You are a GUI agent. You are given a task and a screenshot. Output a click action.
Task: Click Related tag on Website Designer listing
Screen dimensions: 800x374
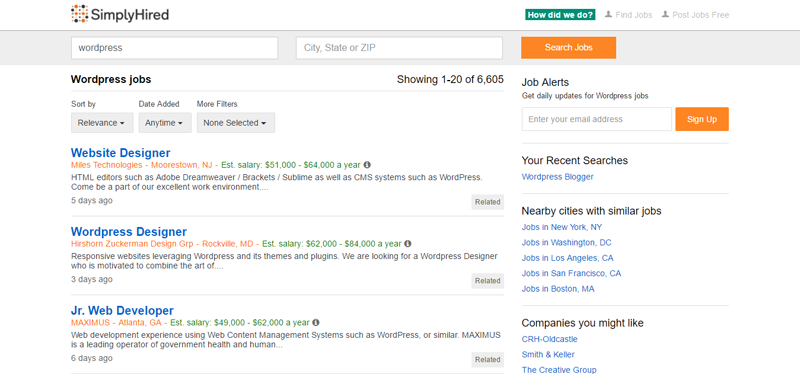click(487, 202)
